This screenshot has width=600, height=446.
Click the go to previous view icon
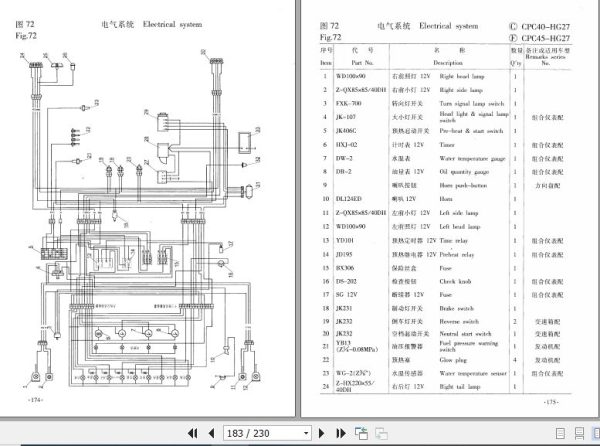tap(361, 433)
